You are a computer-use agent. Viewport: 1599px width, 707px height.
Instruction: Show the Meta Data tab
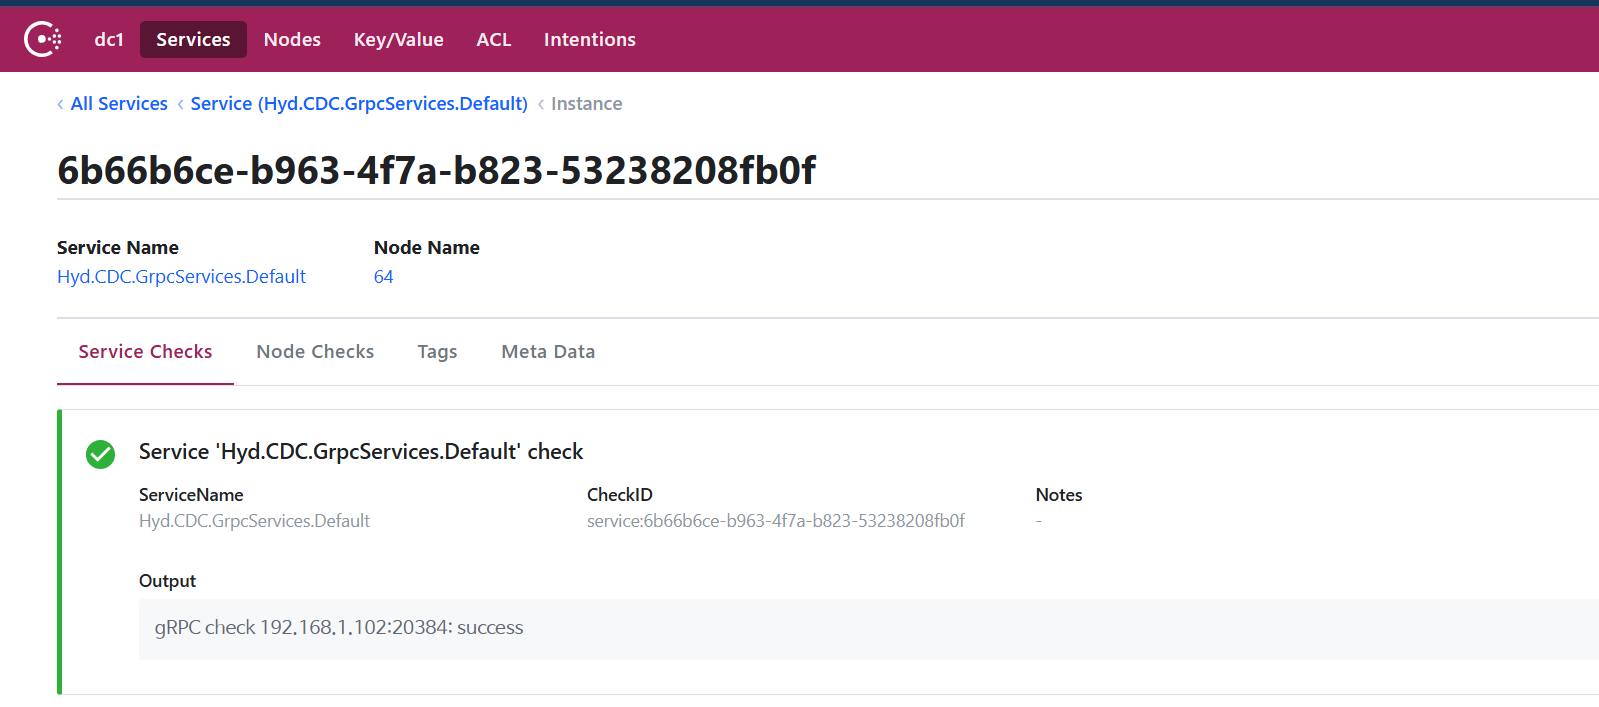coord(548,352)
